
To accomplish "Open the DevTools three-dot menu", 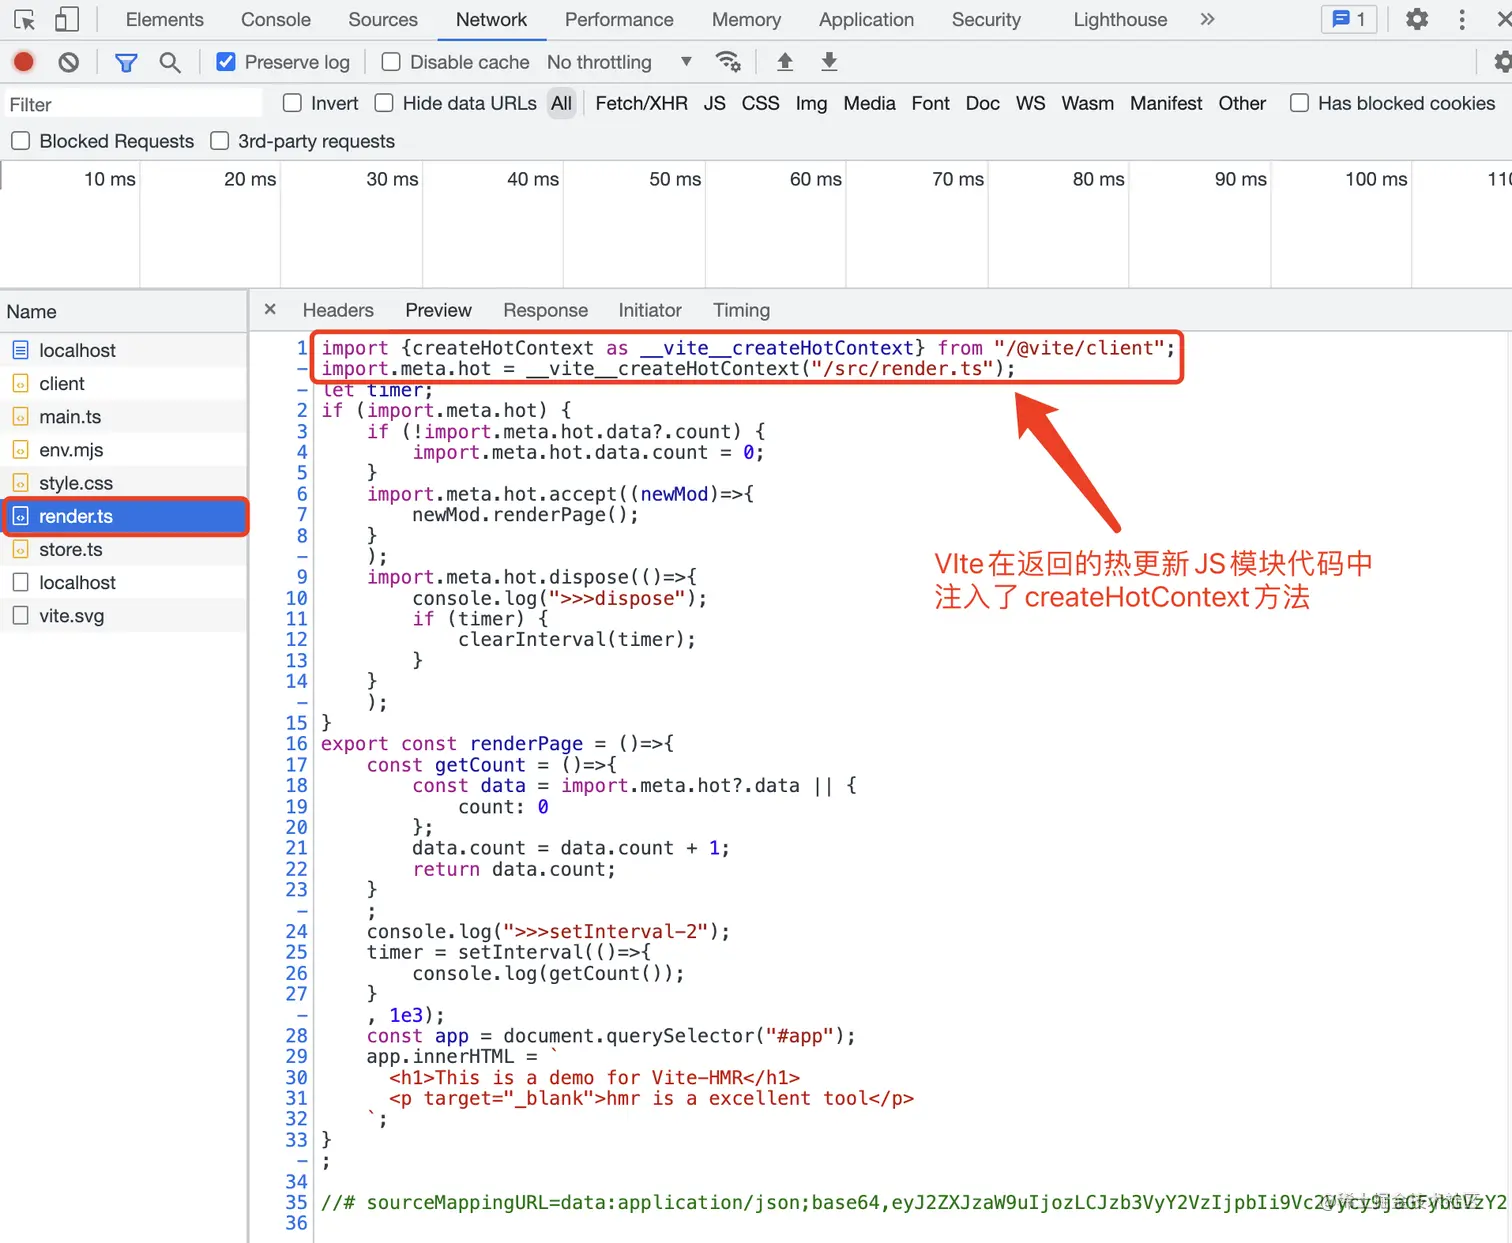I will [1462, 19].
